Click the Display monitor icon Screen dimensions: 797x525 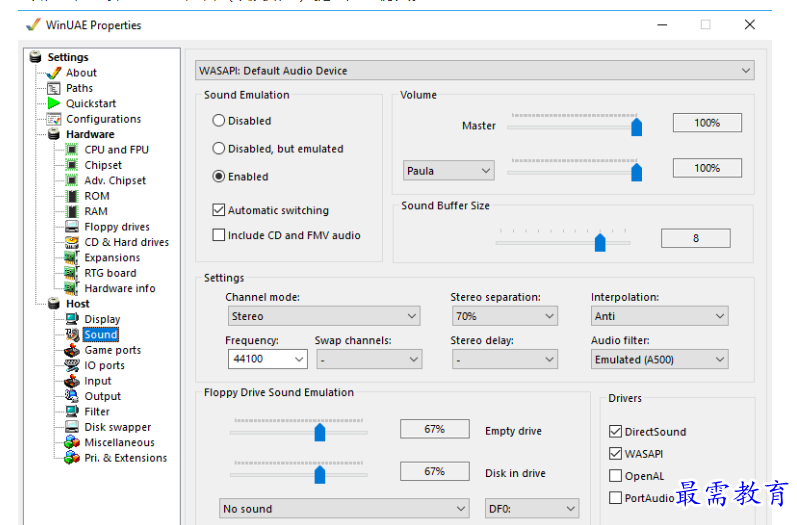click(72, 319)
